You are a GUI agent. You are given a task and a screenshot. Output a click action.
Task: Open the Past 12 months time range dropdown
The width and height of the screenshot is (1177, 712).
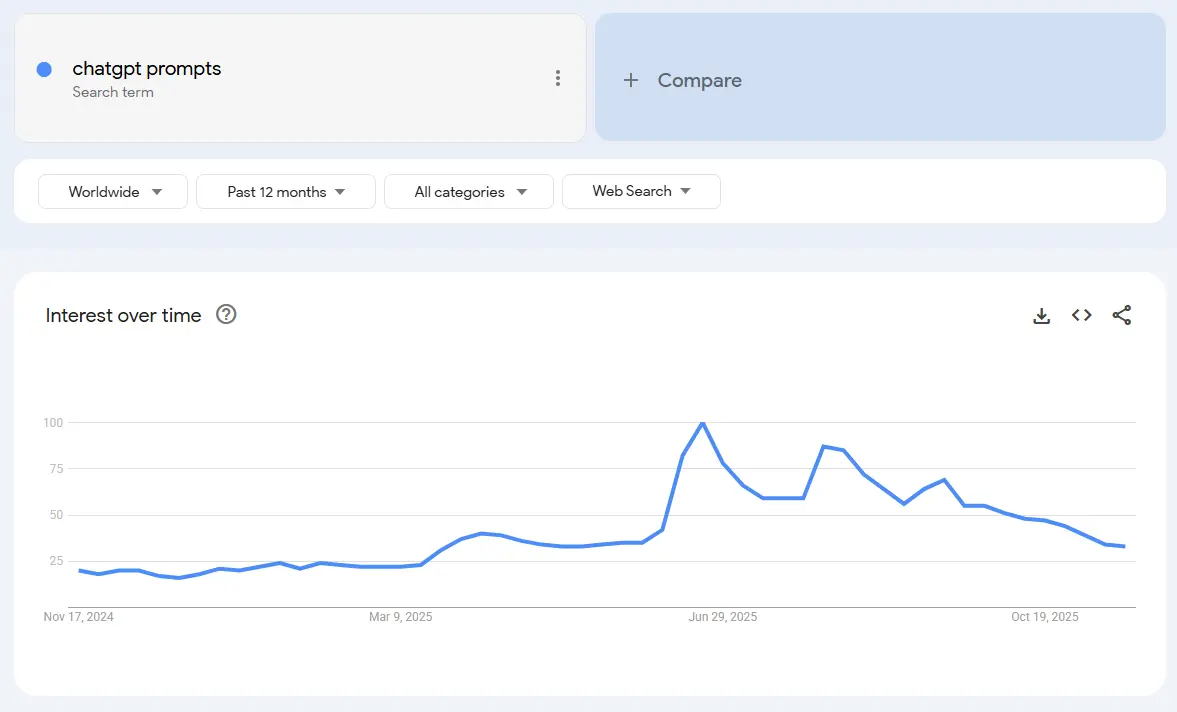coord(286,192)
